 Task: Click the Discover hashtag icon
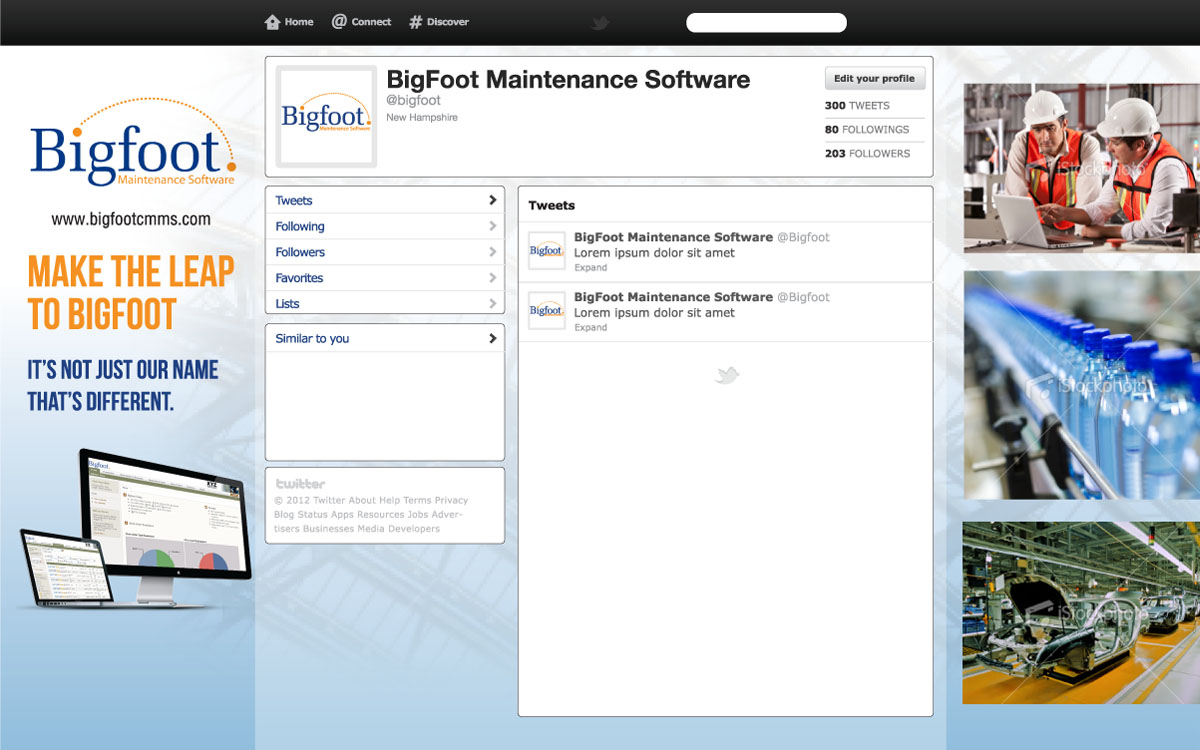[416, 22]
